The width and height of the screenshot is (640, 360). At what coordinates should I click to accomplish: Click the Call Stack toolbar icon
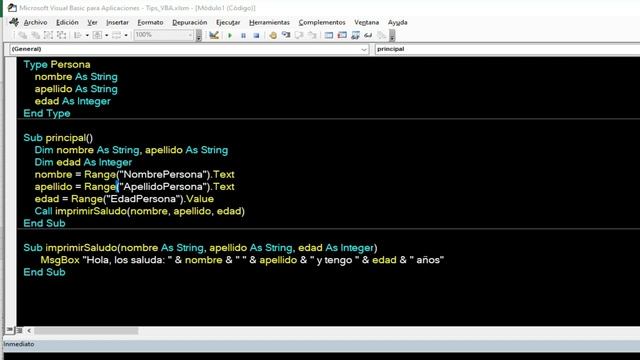pyautogui.click(x=381, y=36)
